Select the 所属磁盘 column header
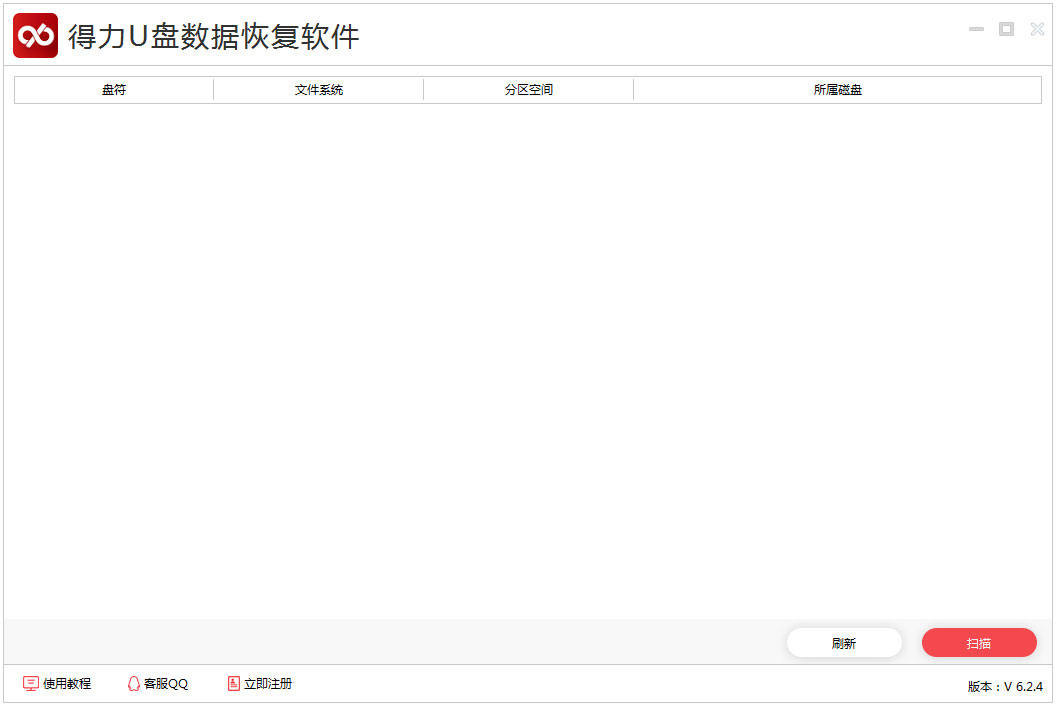The height and width of the screenshot is (705, 1058). pos(836,89)
